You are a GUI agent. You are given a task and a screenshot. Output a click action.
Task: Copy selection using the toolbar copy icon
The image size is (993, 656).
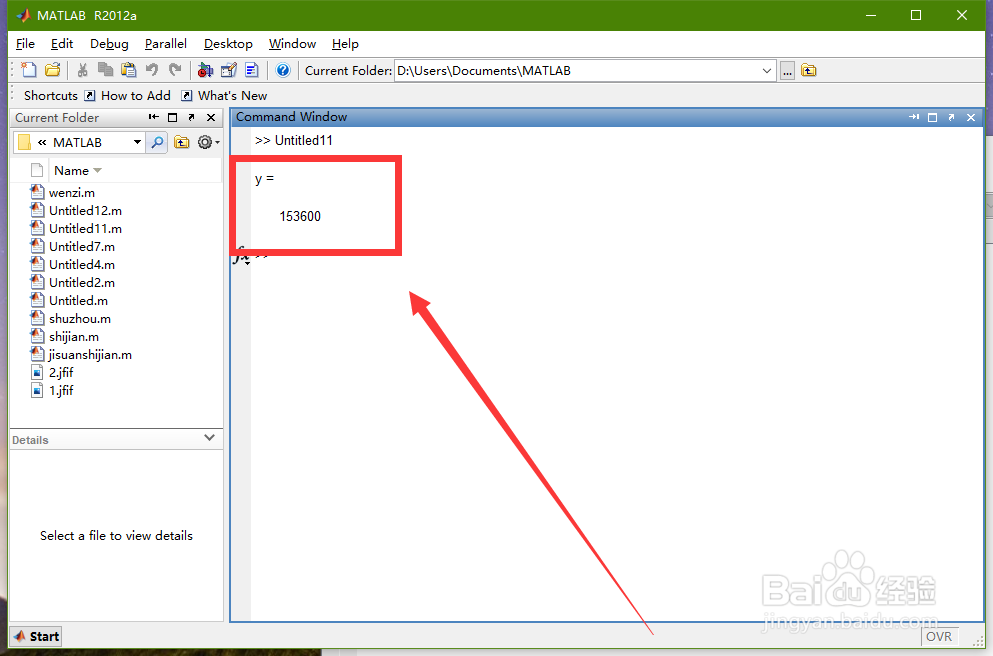[105, 70]
